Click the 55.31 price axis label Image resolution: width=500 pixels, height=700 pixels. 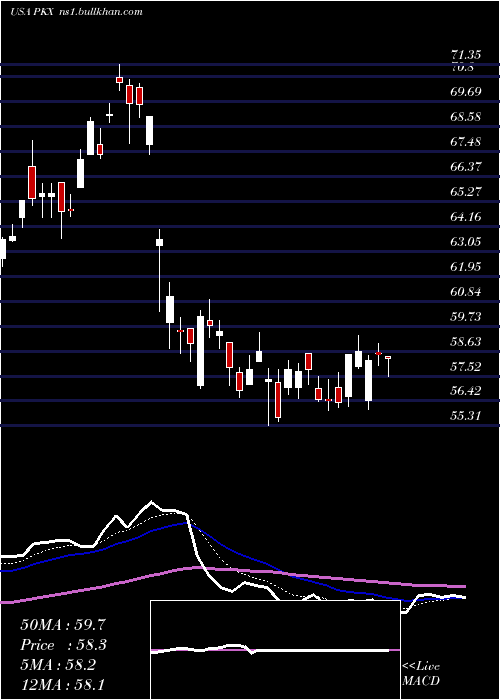click(466, 416)
